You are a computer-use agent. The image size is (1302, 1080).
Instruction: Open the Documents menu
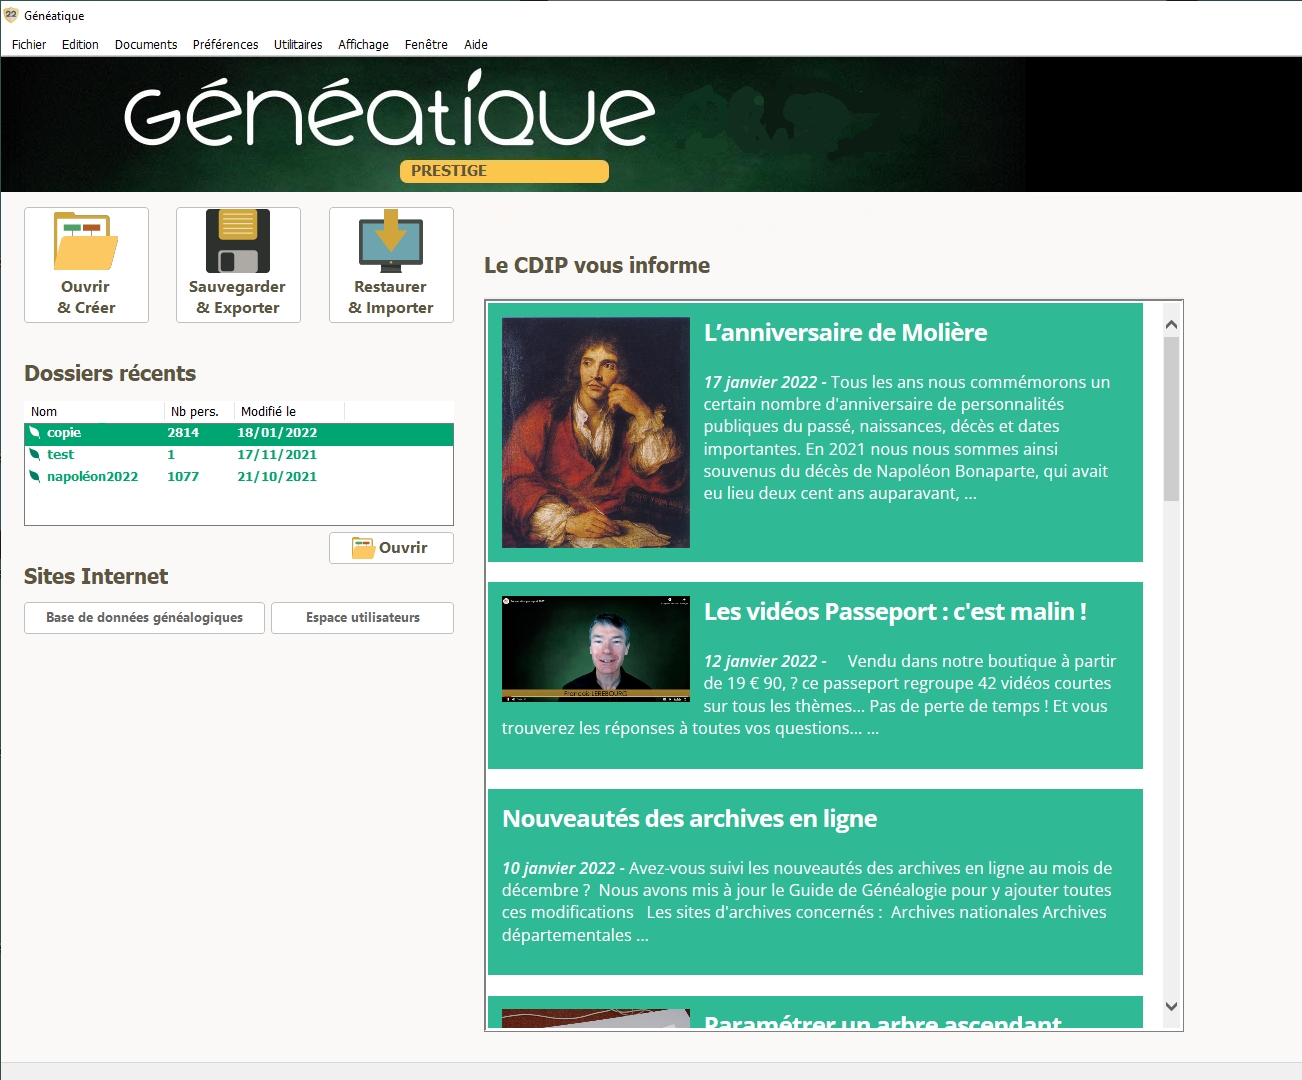coord(146,45)
